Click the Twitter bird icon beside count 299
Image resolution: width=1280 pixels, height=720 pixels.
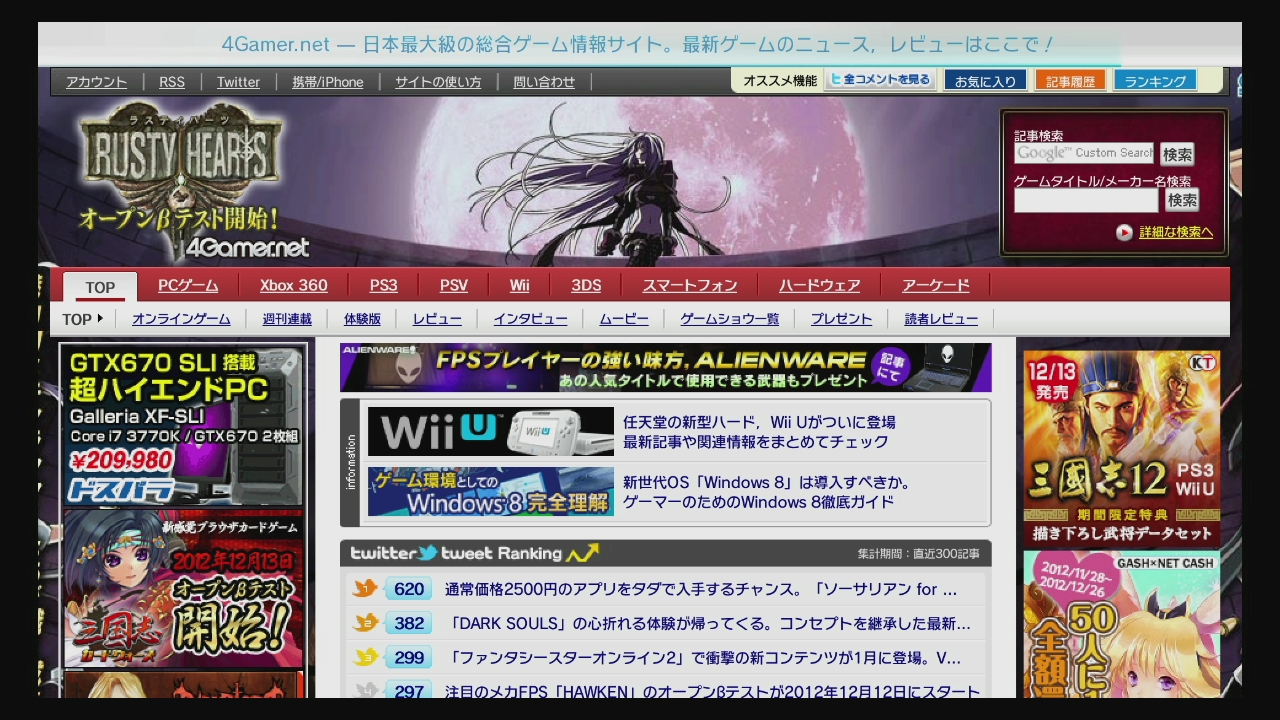coord(364,657)
